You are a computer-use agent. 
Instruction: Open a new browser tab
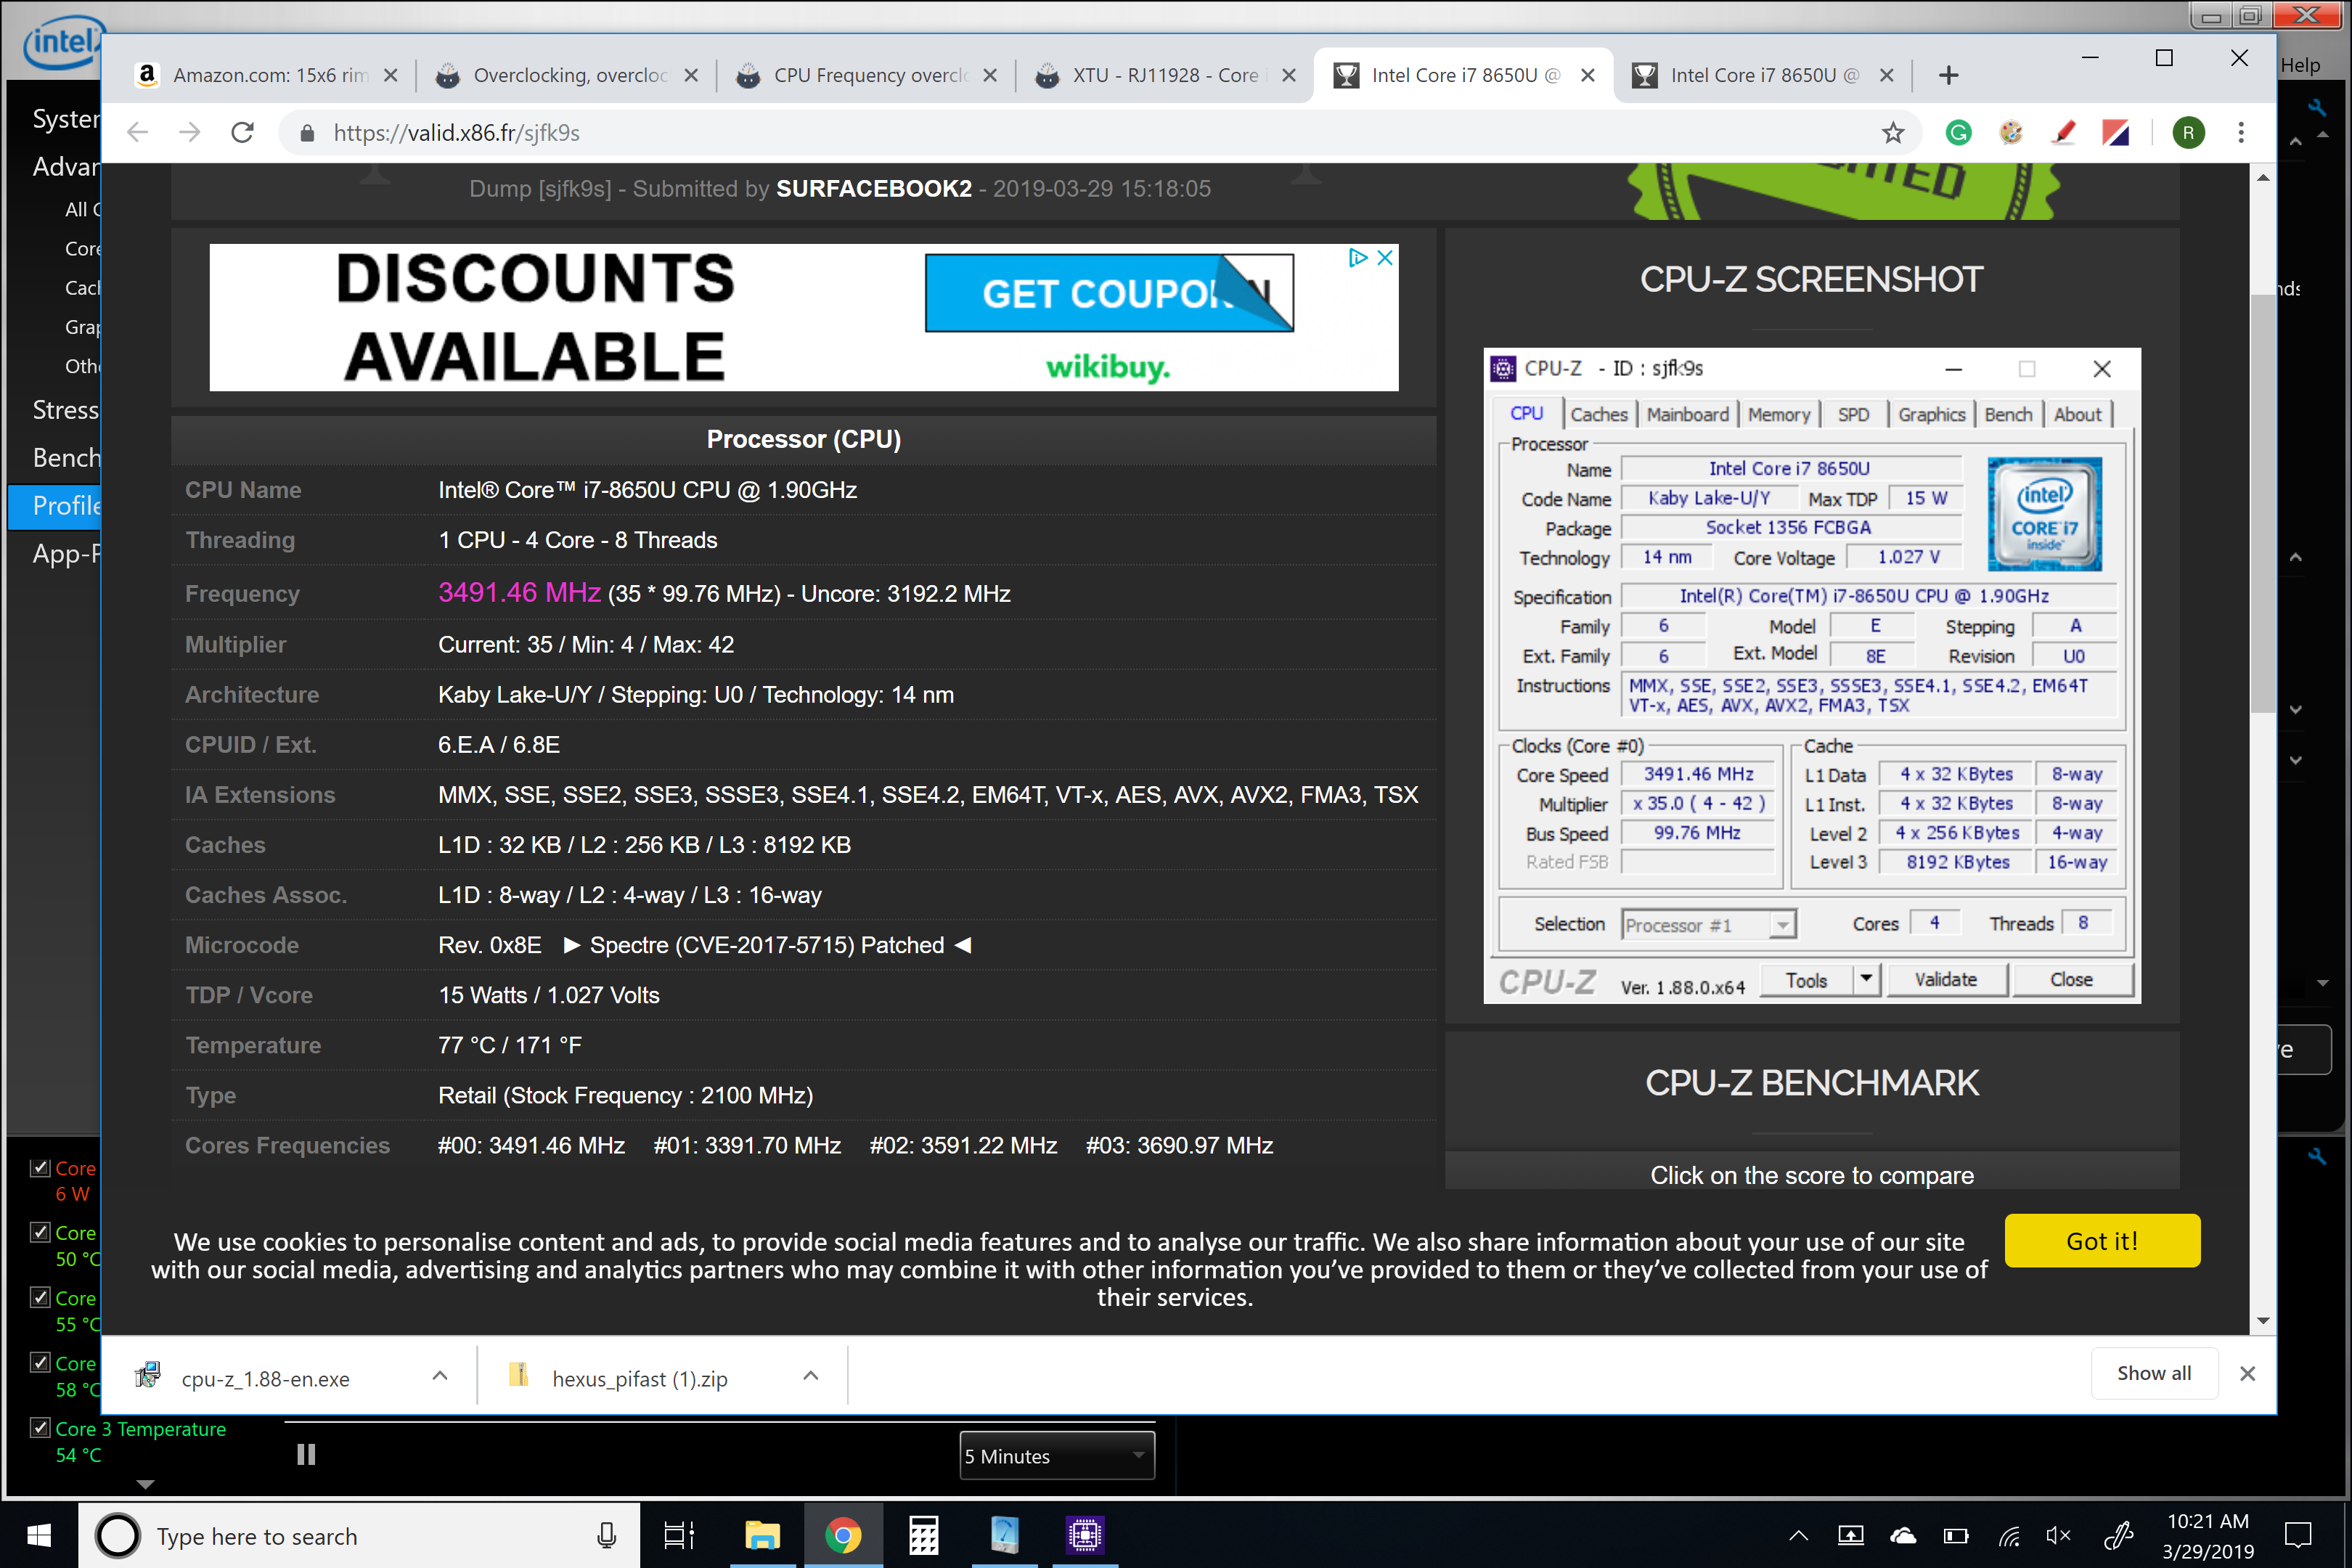(1948, 75)
